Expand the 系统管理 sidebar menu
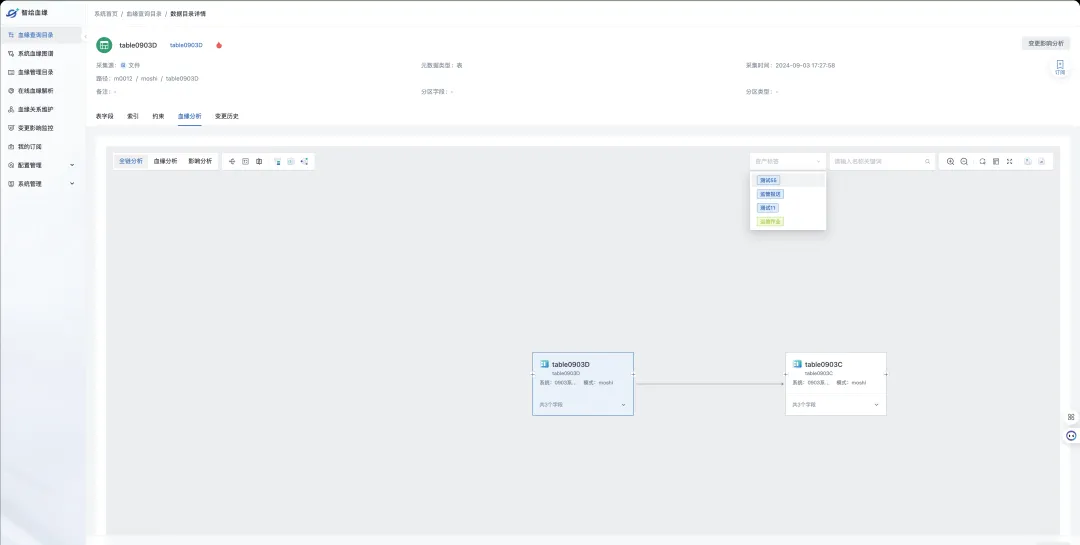Image resolution: width=1080 pixels, height=545 pixels. [41, 184]
